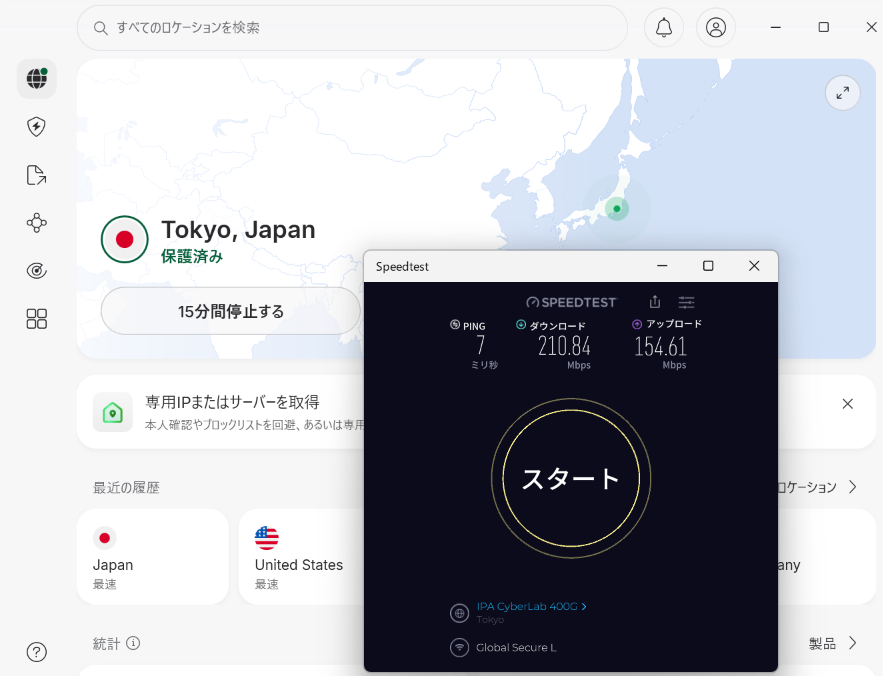
Task: Connect to the United States recent card
Action: pos(301,557)
